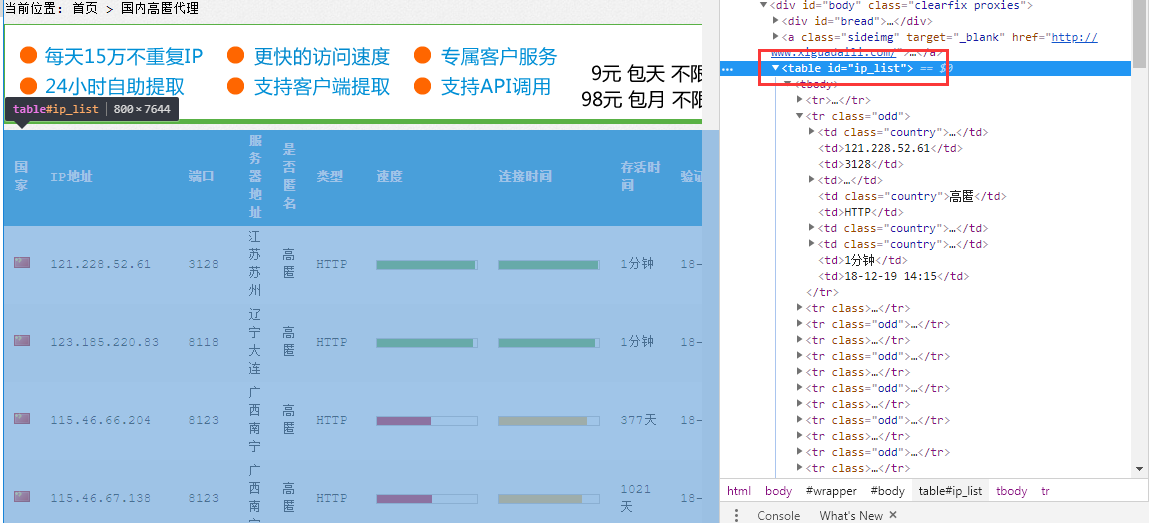Click the td 121.228.52.61 node in DevTools

[x=890, y=148]
